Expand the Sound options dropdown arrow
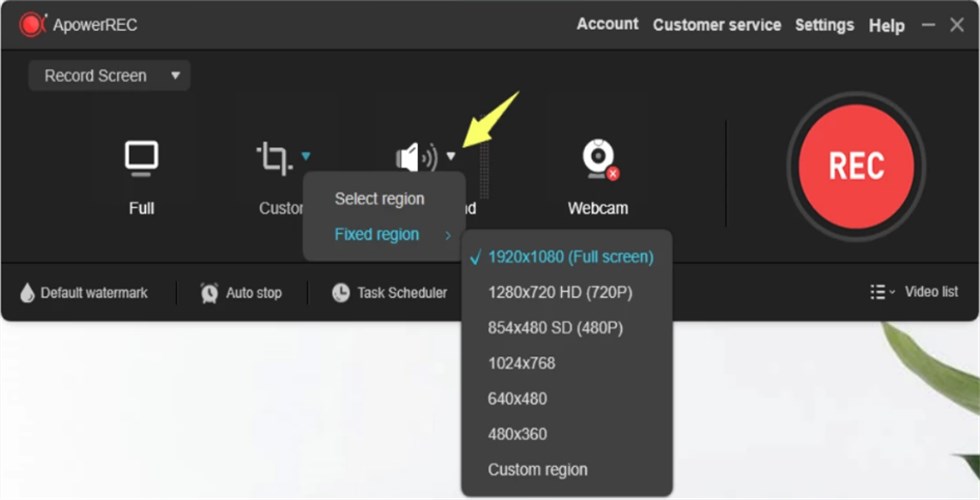This screenshot has width=980, height=500. (451, 156)
